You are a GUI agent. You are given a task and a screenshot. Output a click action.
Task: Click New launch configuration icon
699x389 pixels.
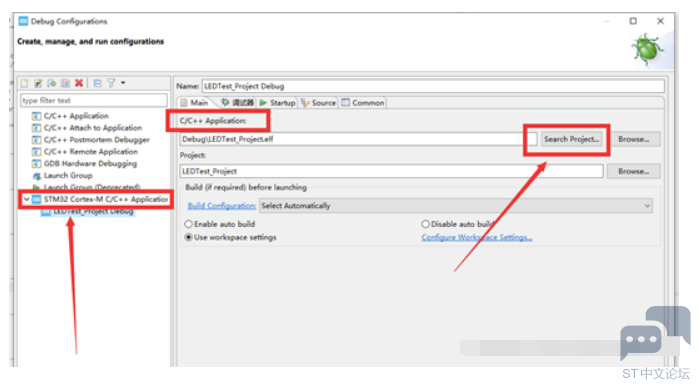pos(25,83)
